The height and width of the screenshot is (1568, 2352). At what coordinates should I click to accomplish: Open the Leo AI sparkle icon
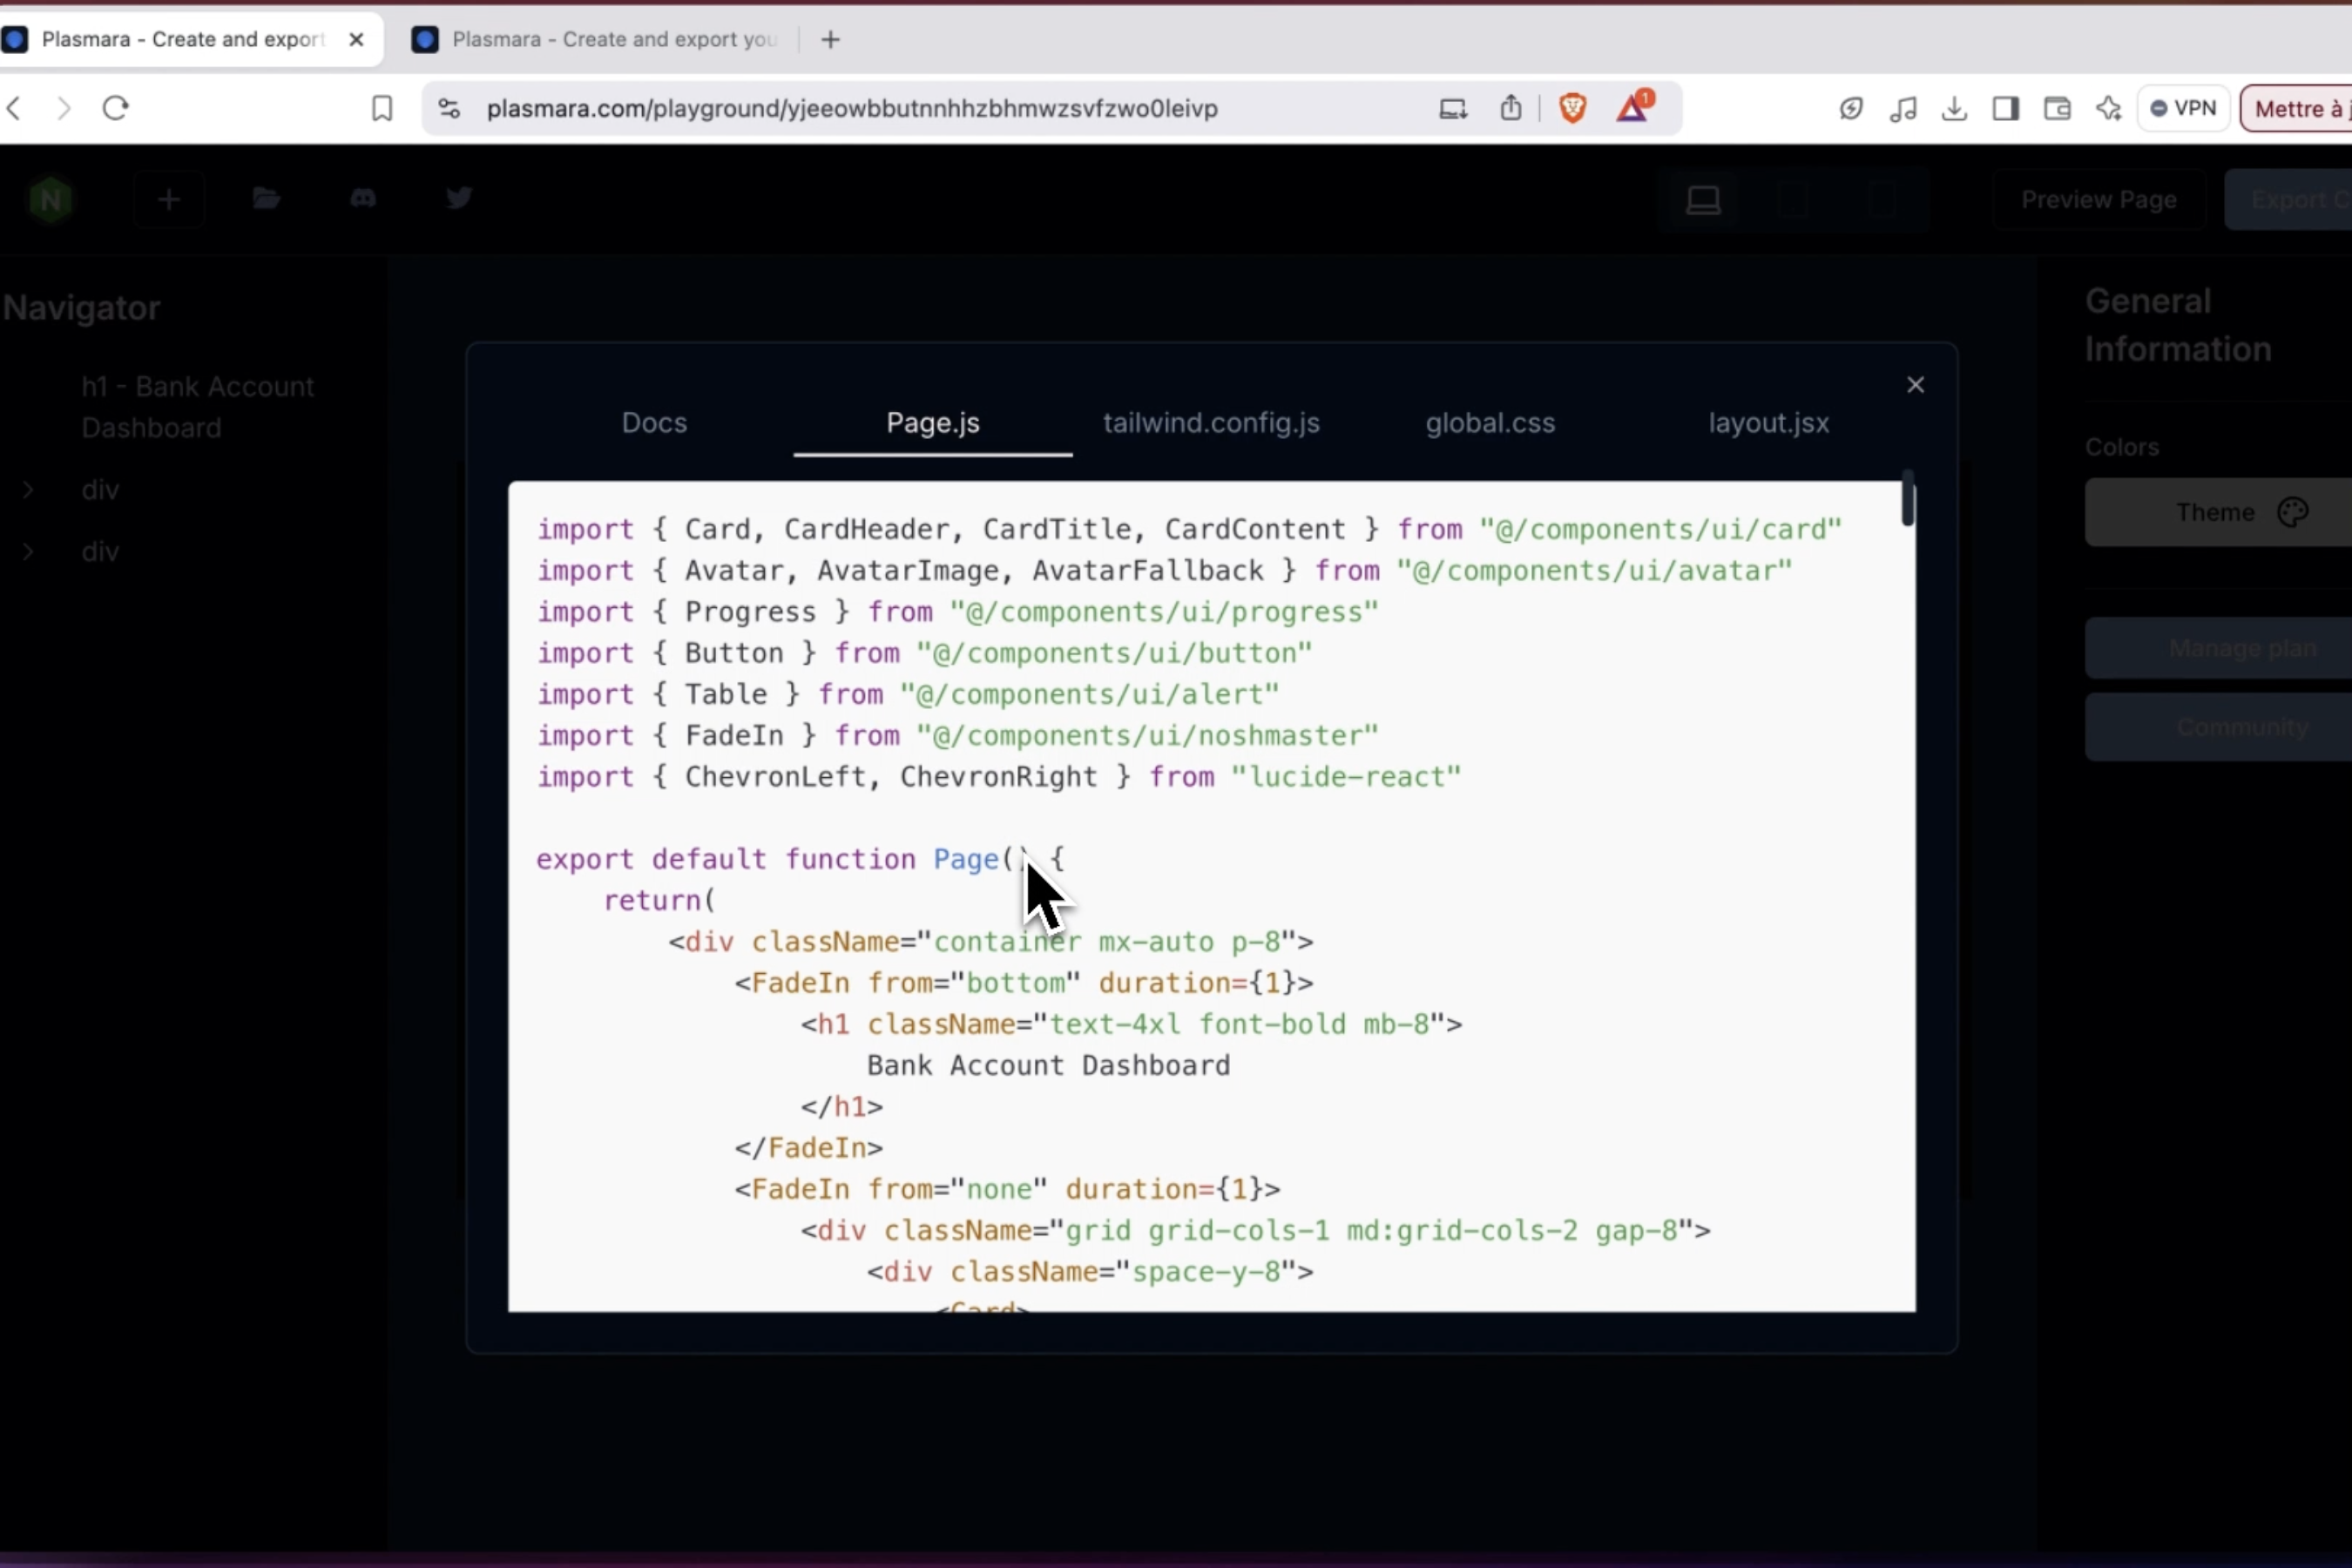tap(2109, 108)
